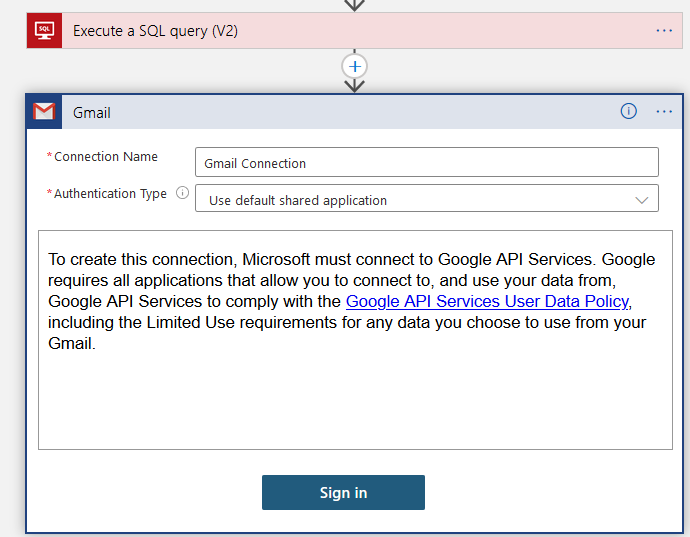
Task: Click the Connection Name label
Action: (x=106, y=157)
